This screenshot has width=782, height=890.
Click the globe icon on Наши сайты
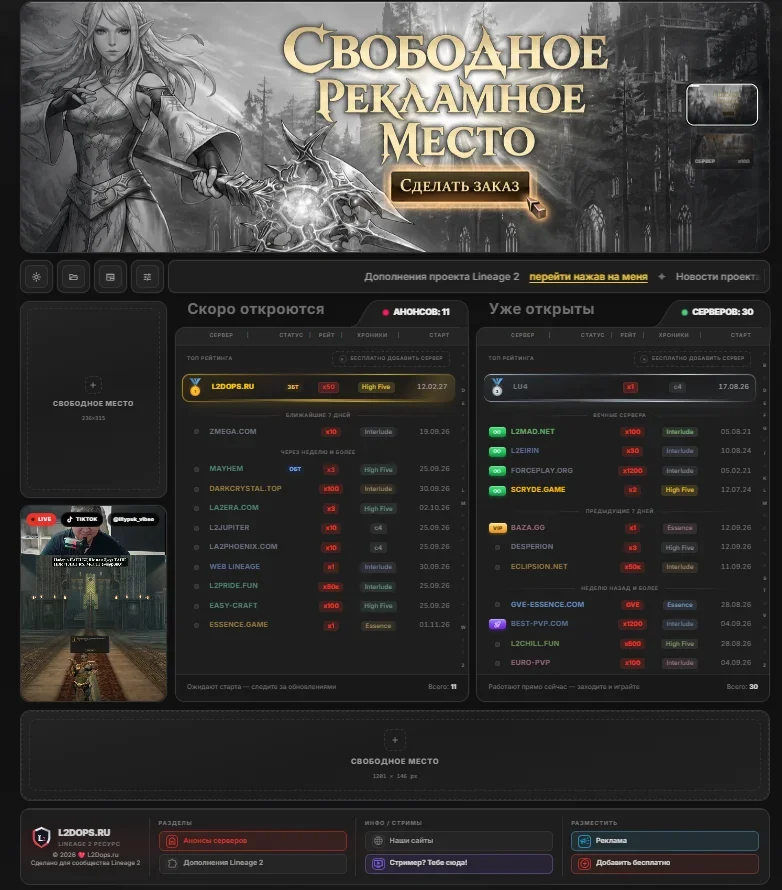point(378,841)
